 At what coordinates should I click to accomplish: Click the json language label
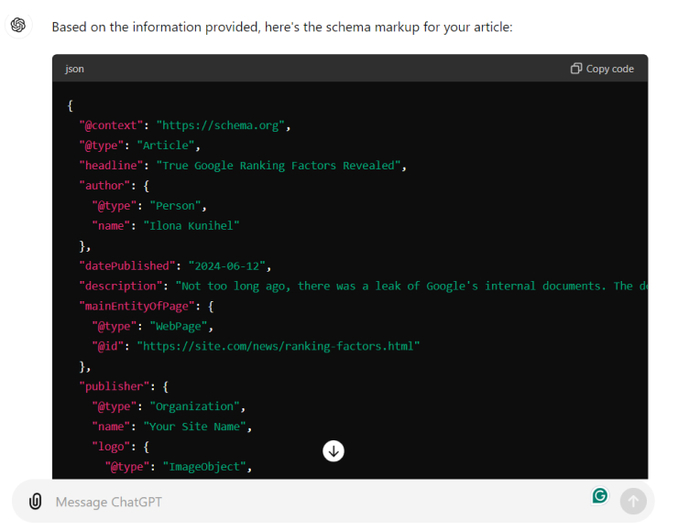point(75,69)
